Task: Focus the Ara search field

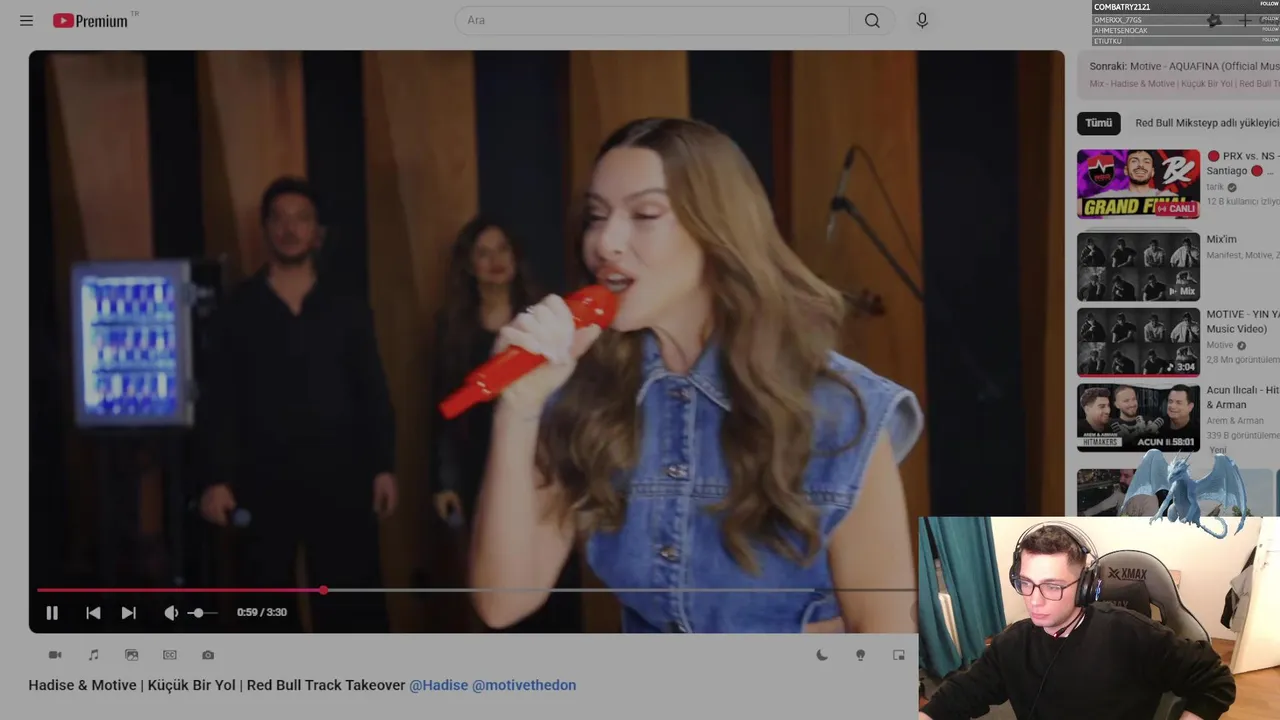Action: pos(652,21)
